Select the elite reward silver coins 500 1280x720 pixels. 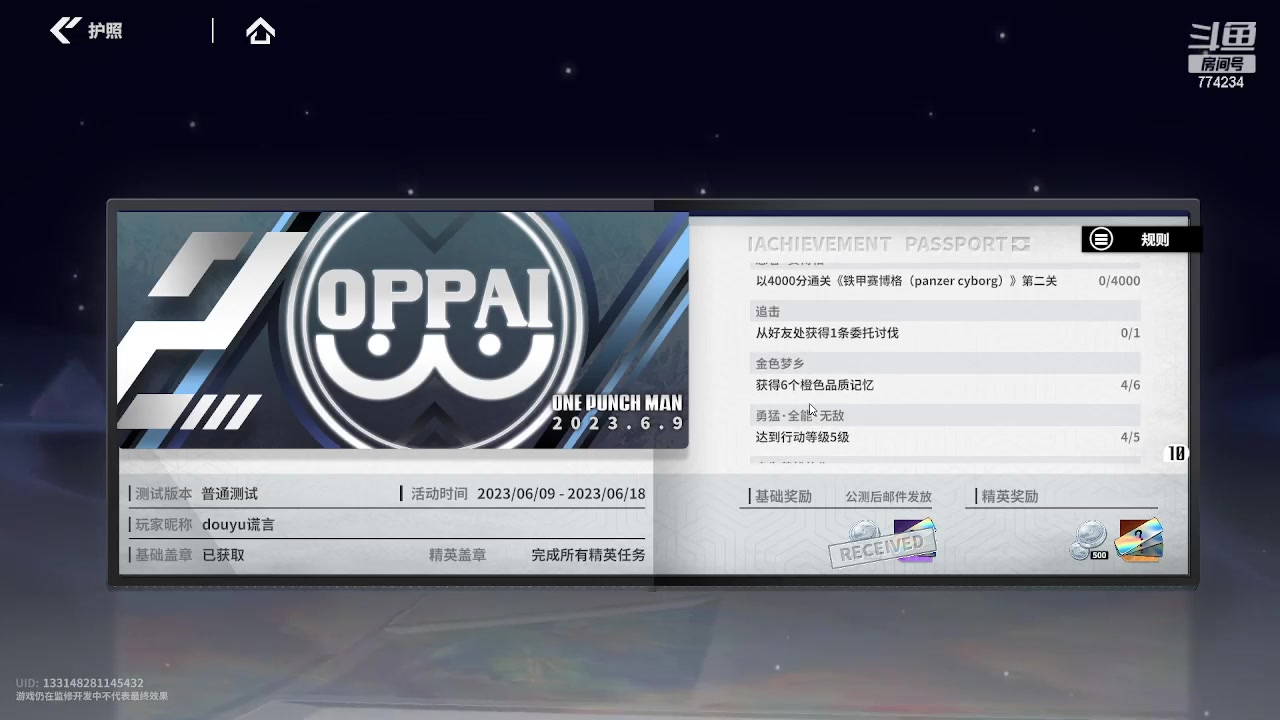point(1088,541)
